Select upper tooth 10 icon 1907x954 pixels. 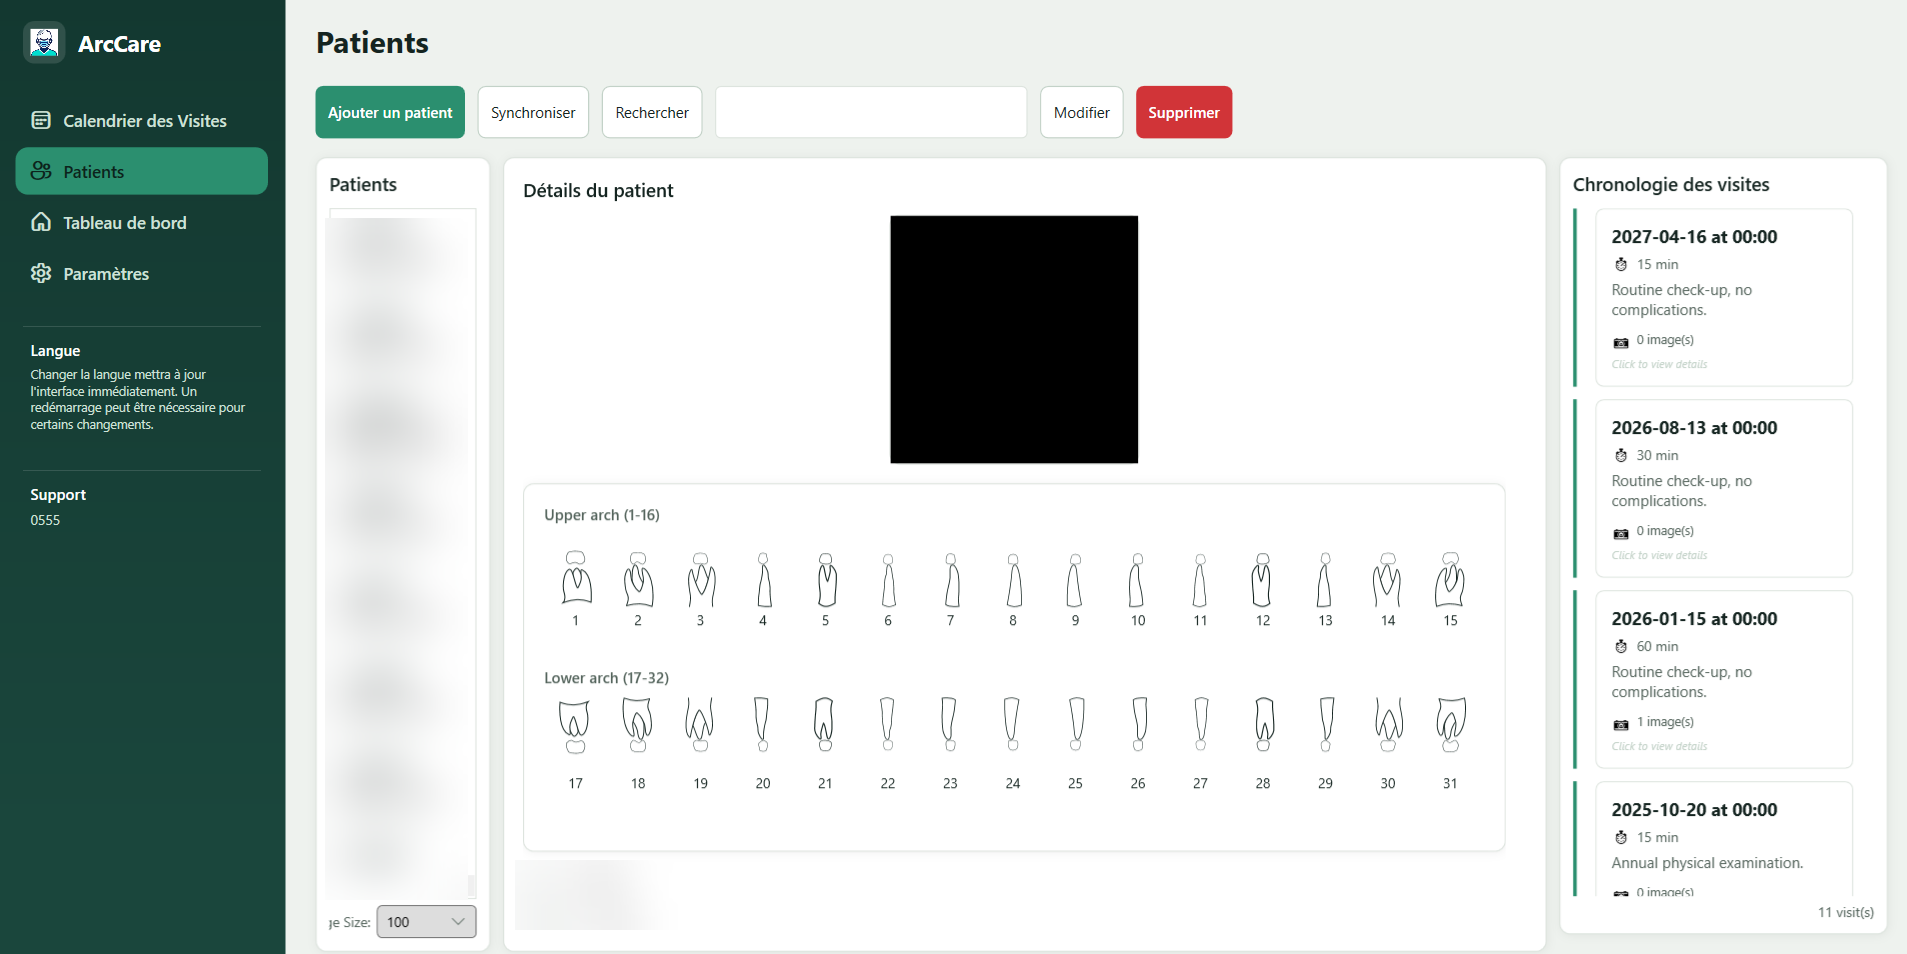tap(1138, 579)
